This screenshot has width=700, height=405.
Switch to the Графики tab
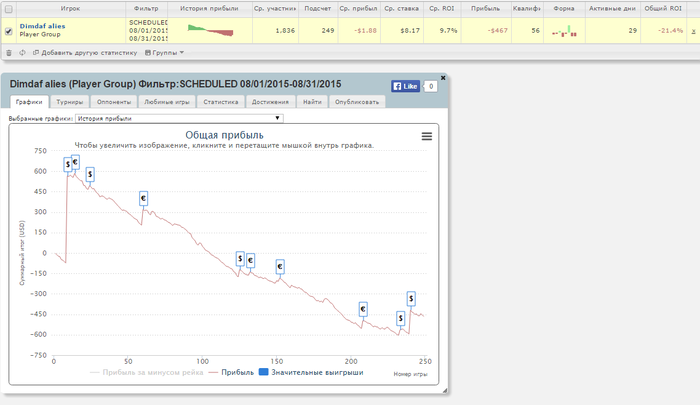click(x=29, y=102)
